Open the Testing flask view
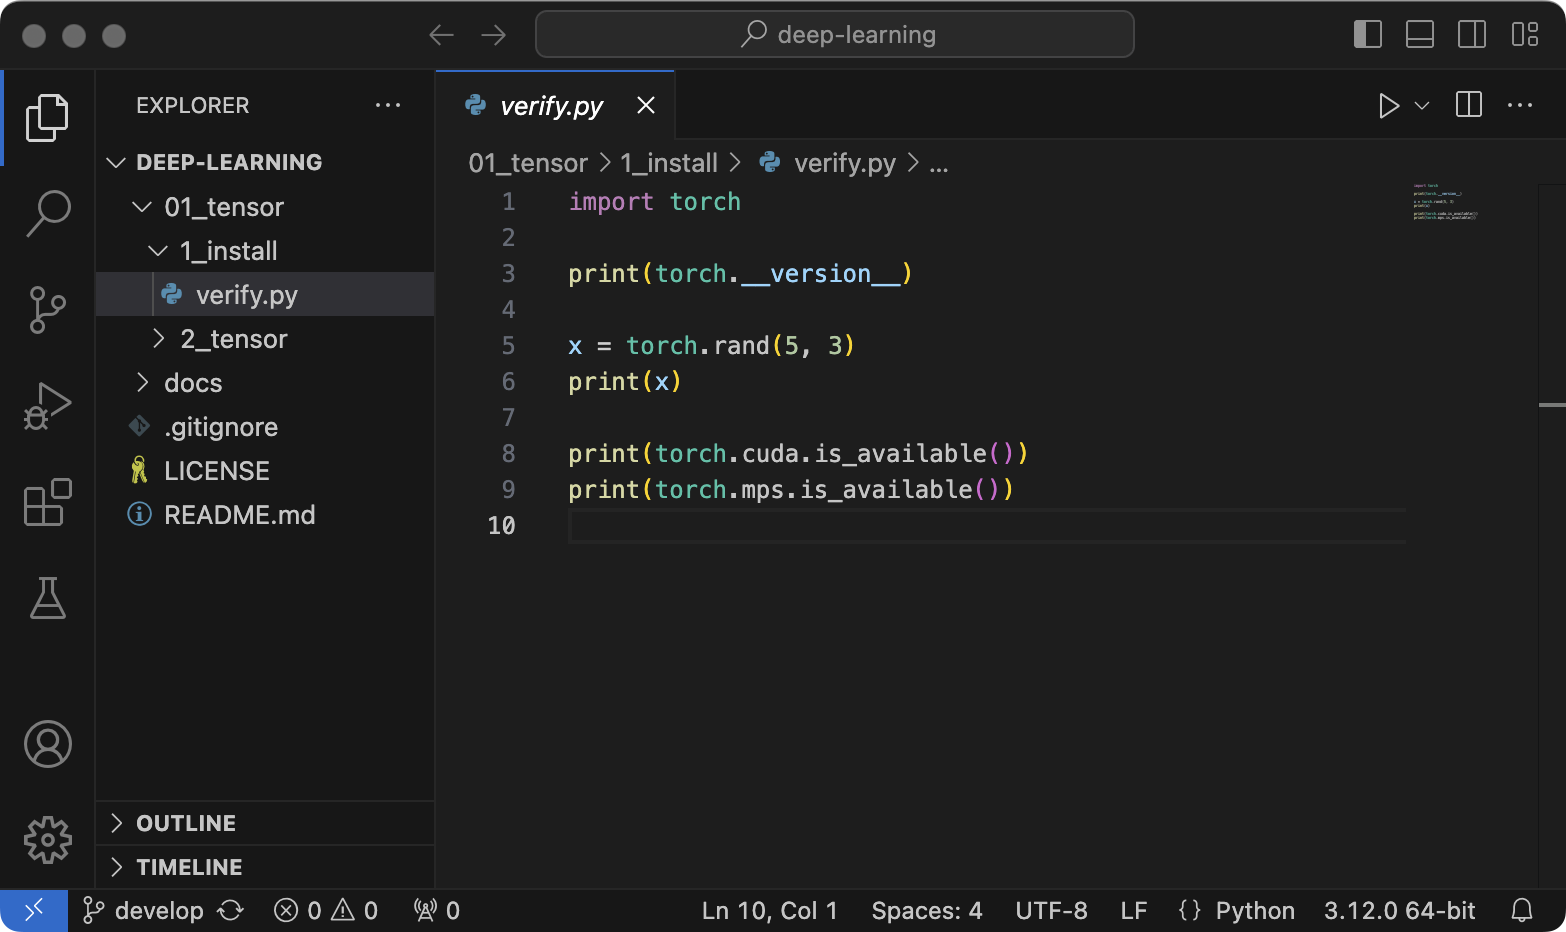Image resolution: width=1566 pixels, height=932 pixels. point(47,598)
